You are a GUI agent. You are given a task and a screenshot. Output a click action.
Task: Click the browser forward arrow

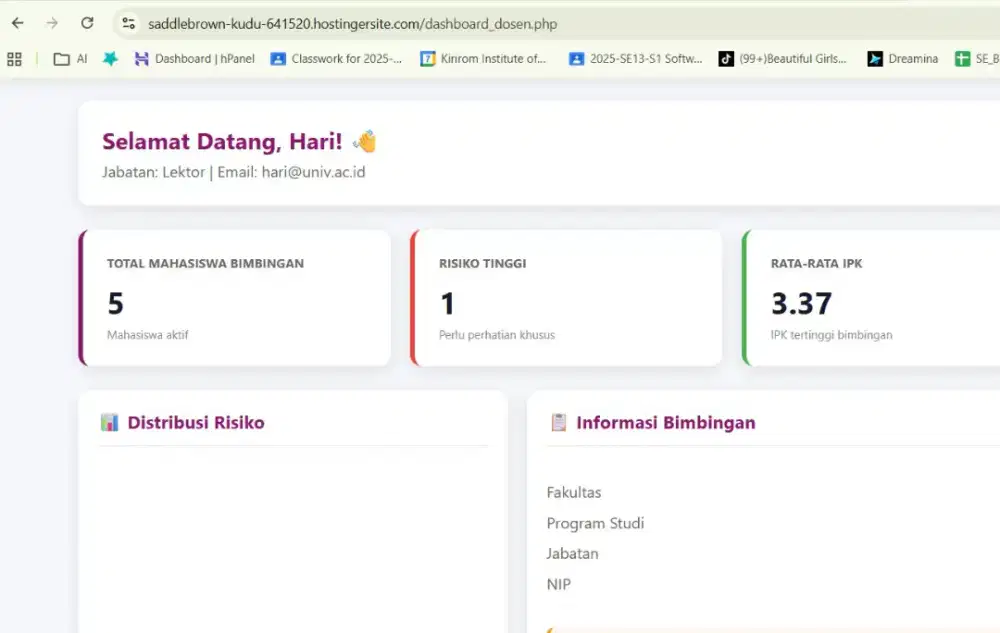(x=52, y=24)
